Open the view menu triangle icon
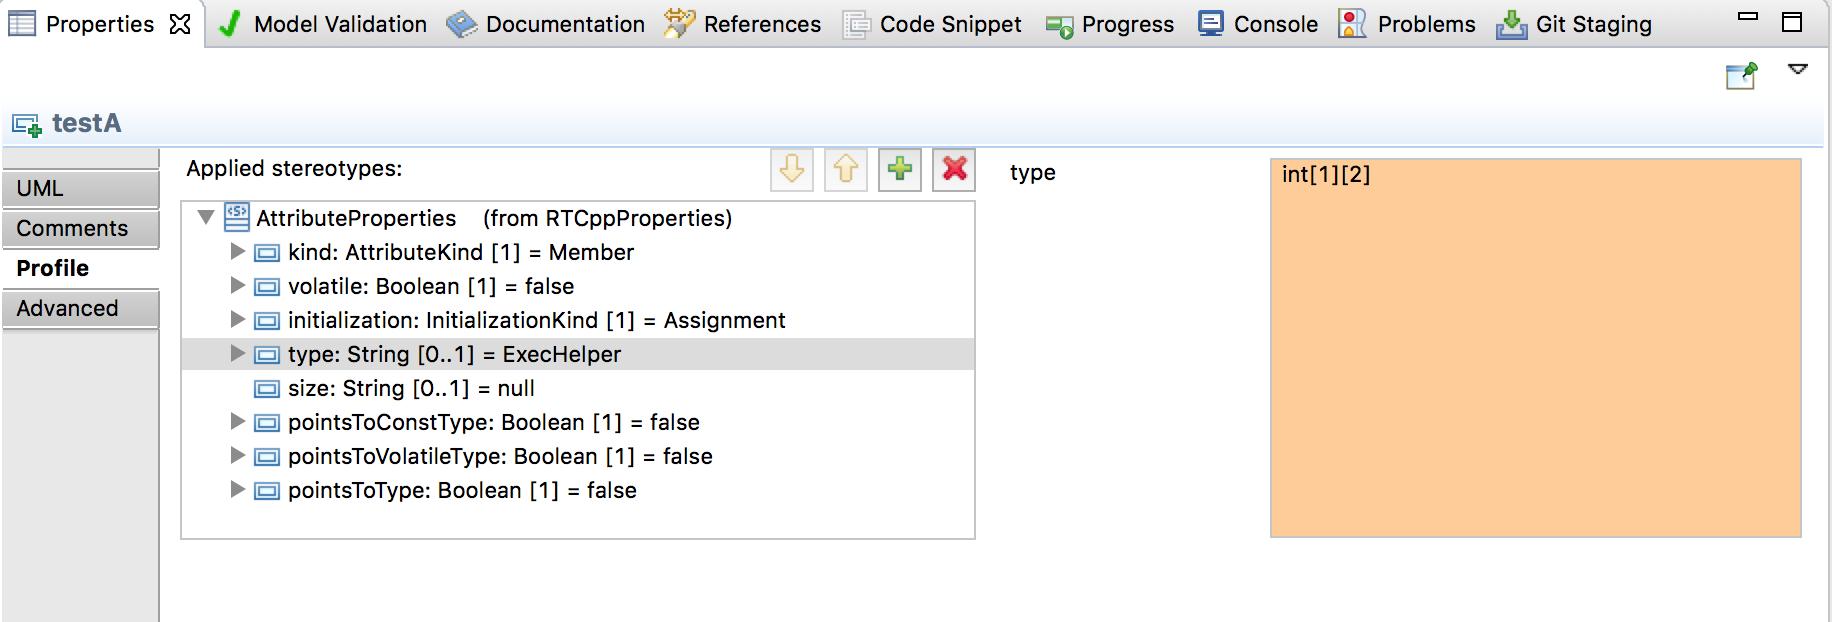The height and width of the screenshot is (622, 1832). pos(1798,70)
